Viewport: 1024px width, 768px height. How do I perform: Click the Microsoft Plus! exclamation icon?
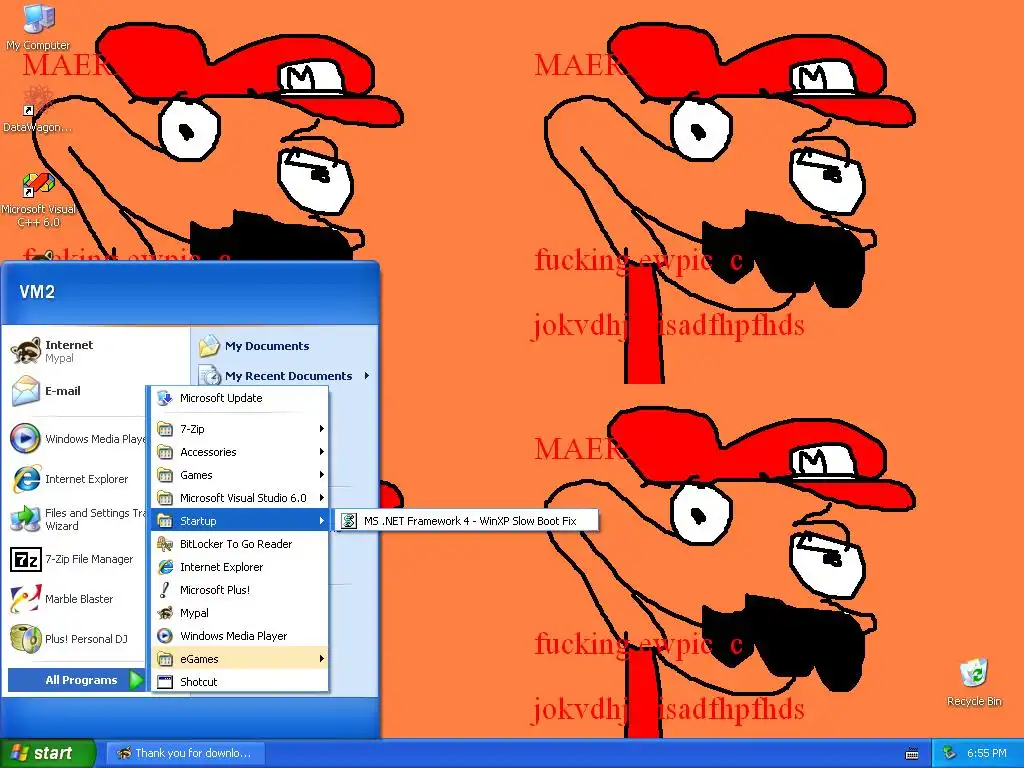[x=165, y=590]
